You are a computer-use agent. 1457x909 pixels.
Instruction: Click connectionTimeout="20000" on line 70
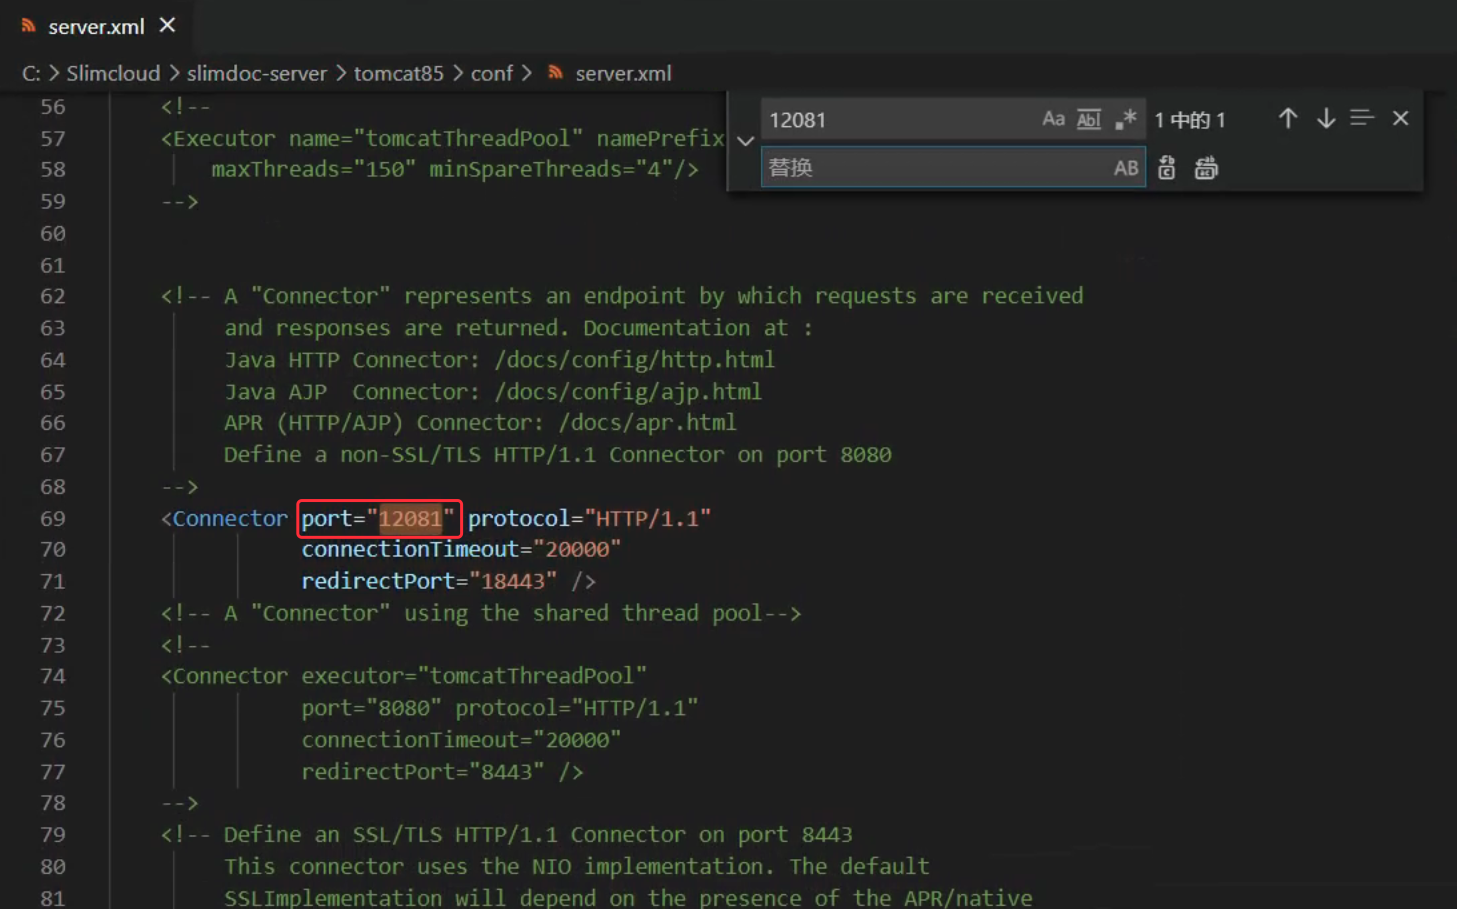pyautogui.click(x=461, y=549)
